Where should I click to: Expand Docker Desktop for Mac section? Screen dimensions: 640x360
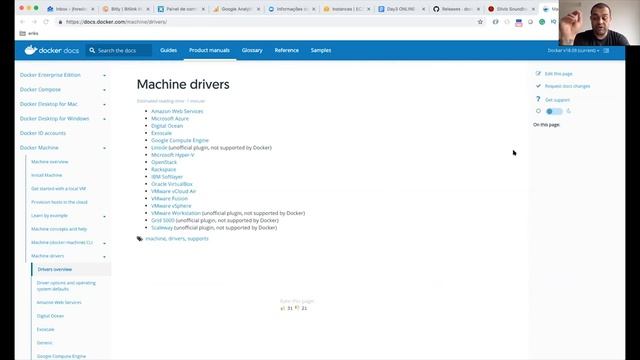coord(104,104)
